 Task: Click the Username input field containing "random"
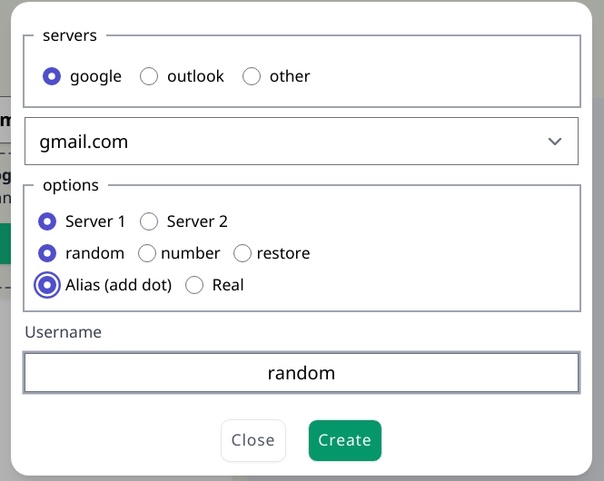coord(301,373)
